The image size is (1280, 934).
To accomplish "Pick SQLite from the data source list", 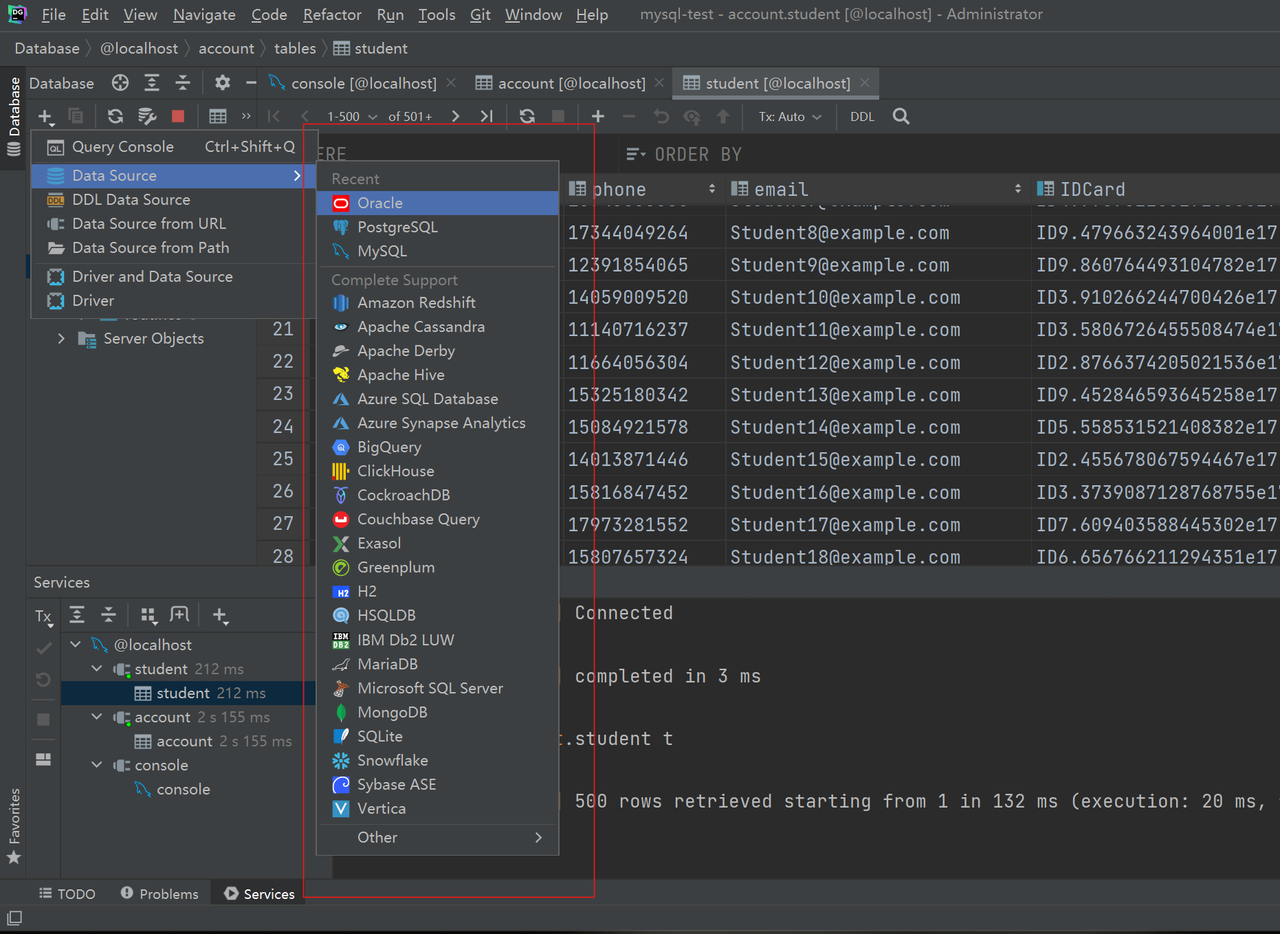I will click(438, 736).
